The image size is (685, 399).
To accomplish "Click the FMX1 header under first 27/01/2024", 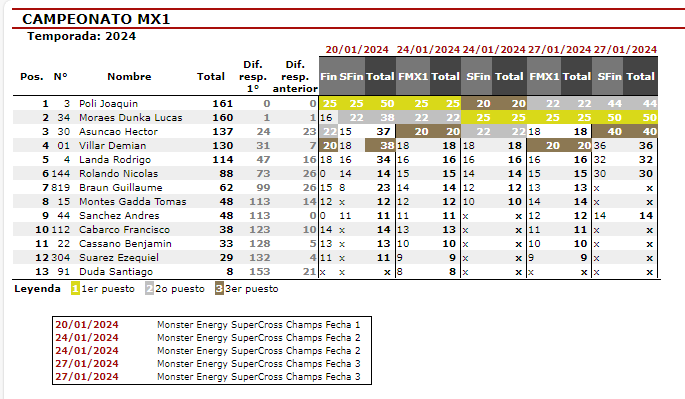I will click(544, 76).
